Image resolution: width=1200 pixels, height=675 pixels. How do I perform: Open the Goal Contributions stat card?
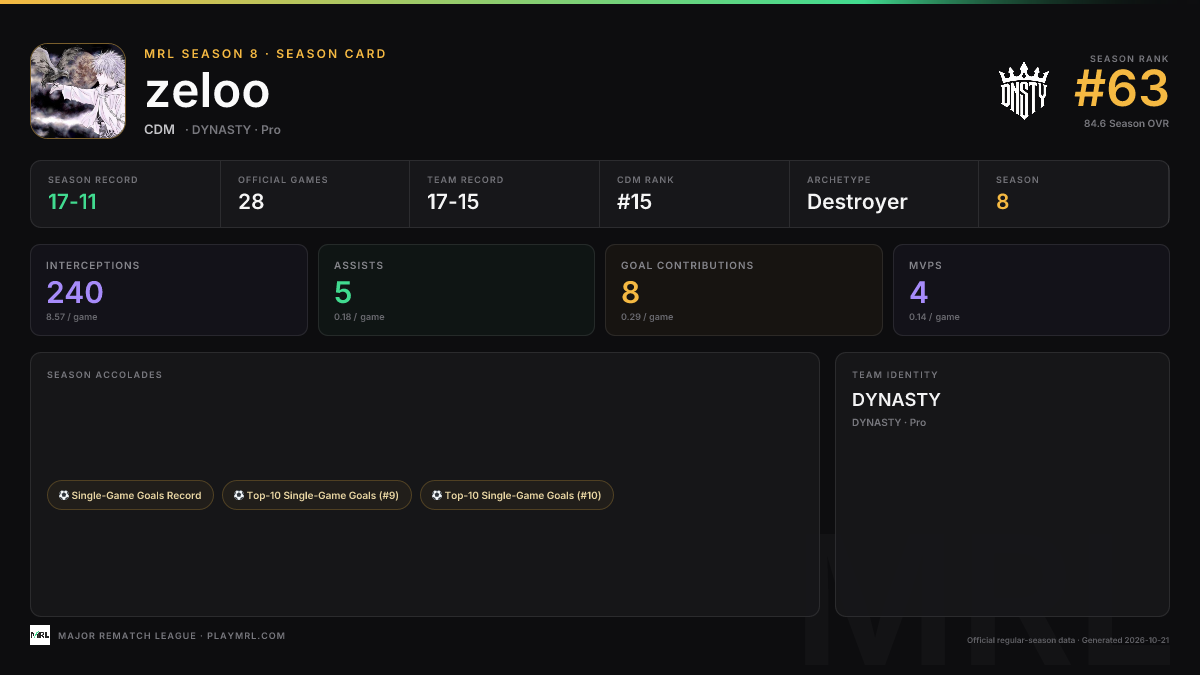pos(744,290)
